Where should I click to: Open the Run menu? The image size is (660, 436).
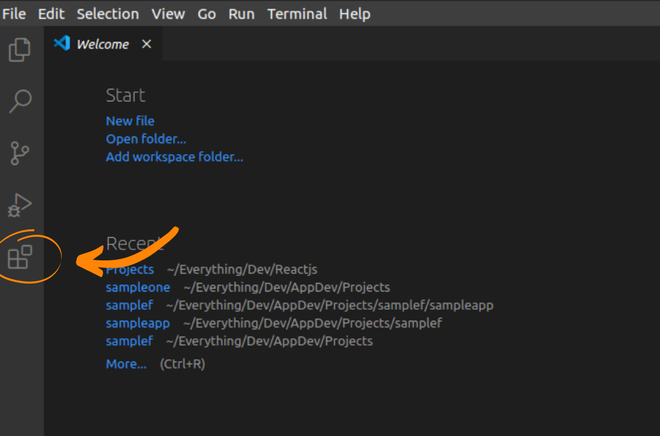241,14
